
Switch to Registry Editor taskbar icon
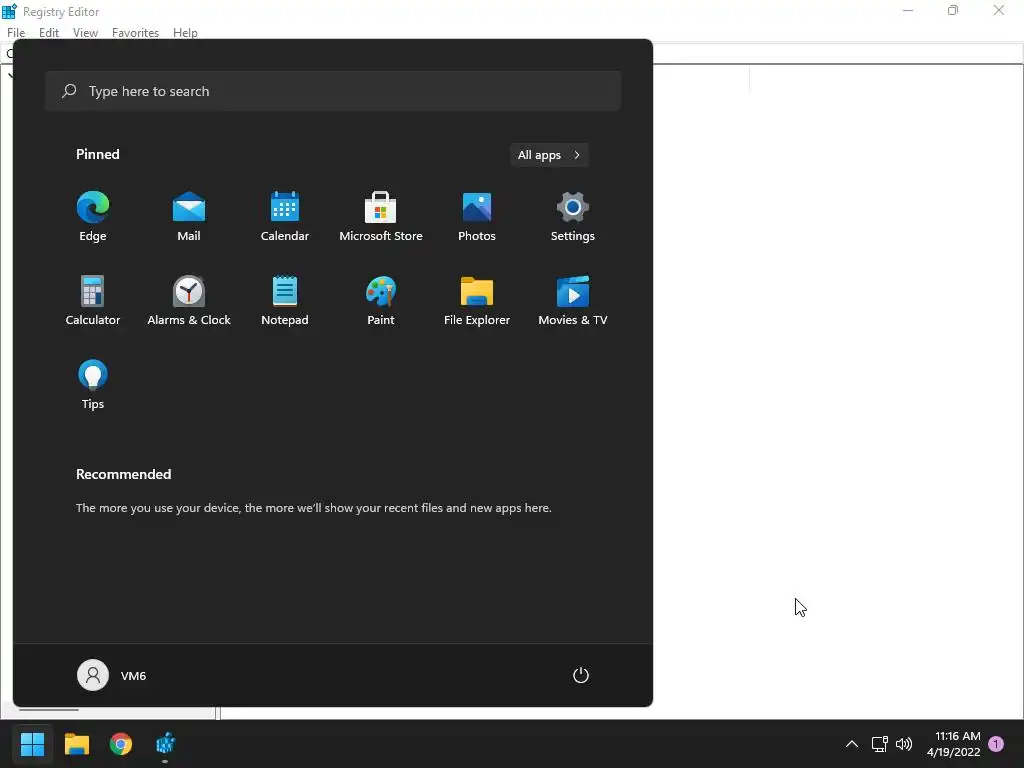[165, 744]
